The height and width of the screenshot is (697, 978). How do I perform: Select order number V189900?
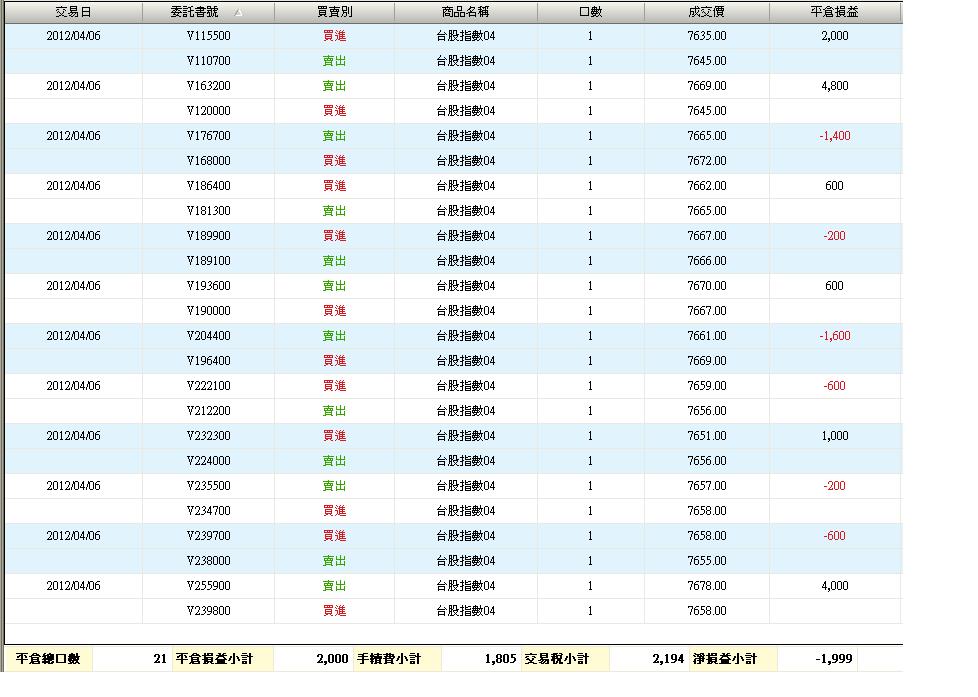[208, 236]
